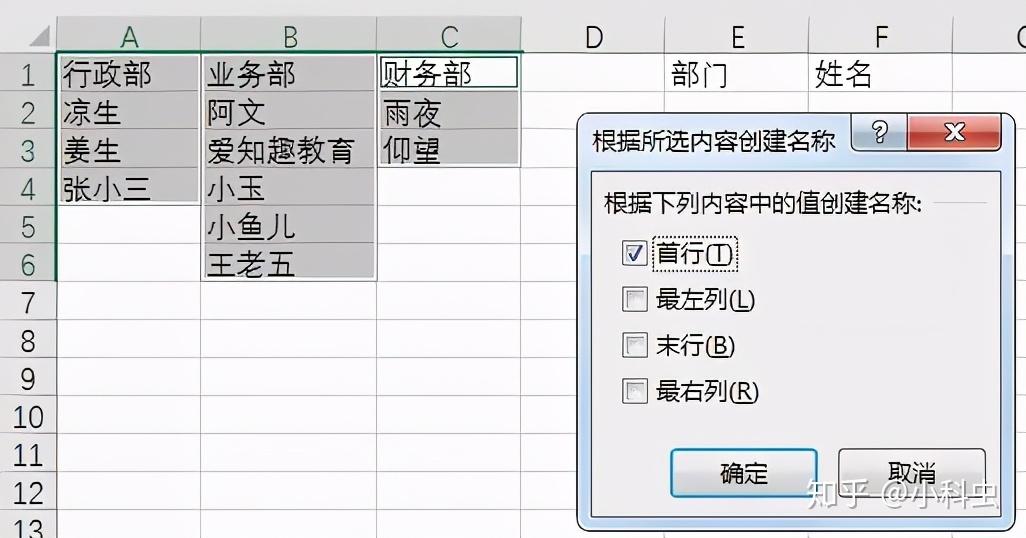Click the 首行(T) label text
This screenshot has width=1026, height=538.
click(x=695, y=253)
